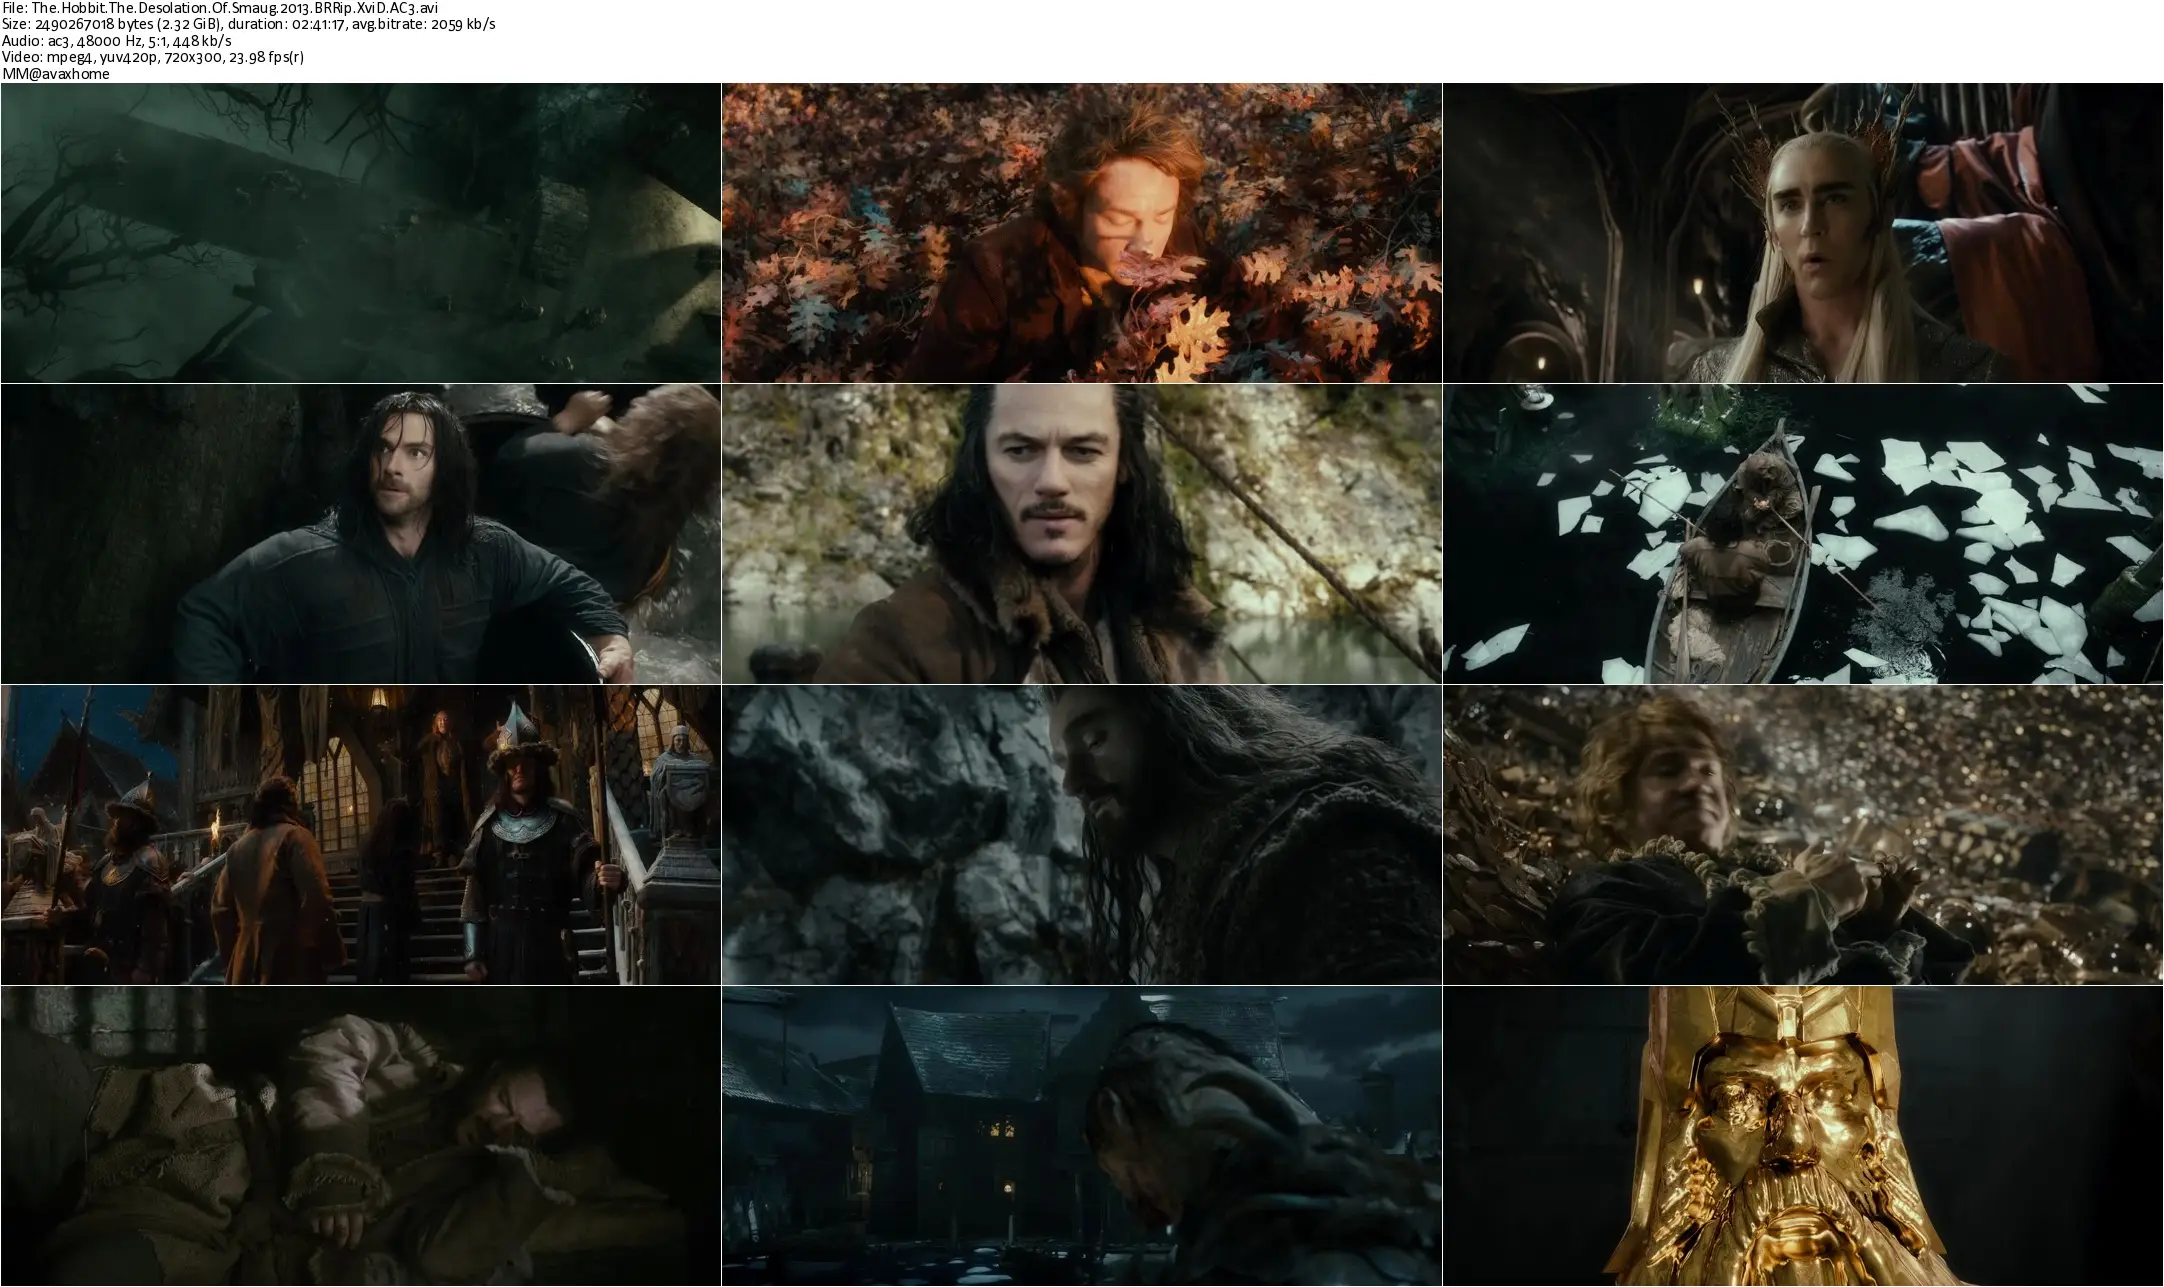The height and width of the screenshot is (1287, 2164).
Task: Click the armored guards on stairs thumbnail
Action: [361, 835]
